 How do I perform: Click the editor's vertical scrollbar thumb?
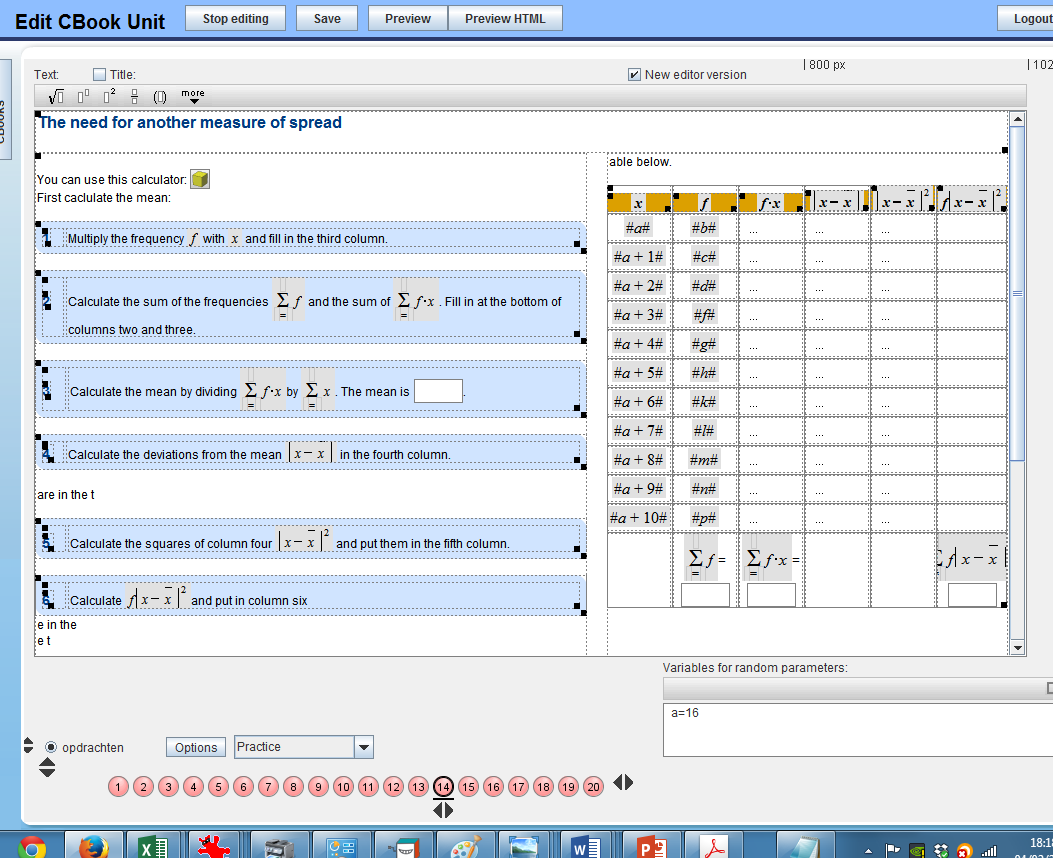pos(1018,290)
